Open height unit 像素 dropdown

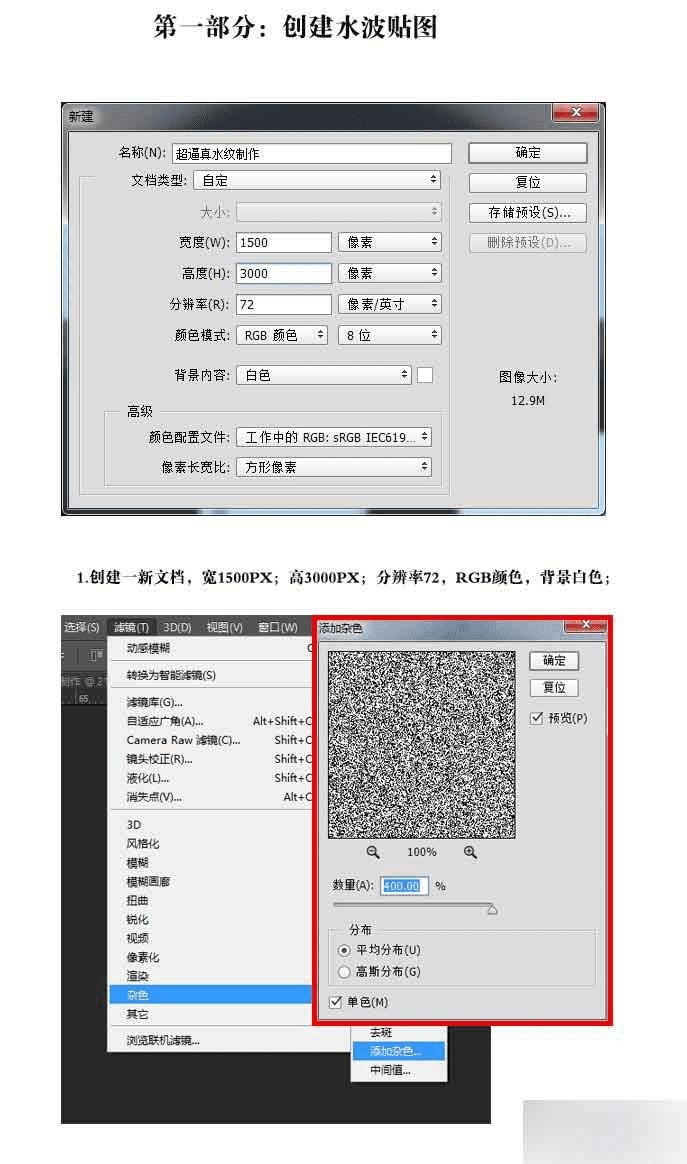pyautogui.click(x=390, y=273)
